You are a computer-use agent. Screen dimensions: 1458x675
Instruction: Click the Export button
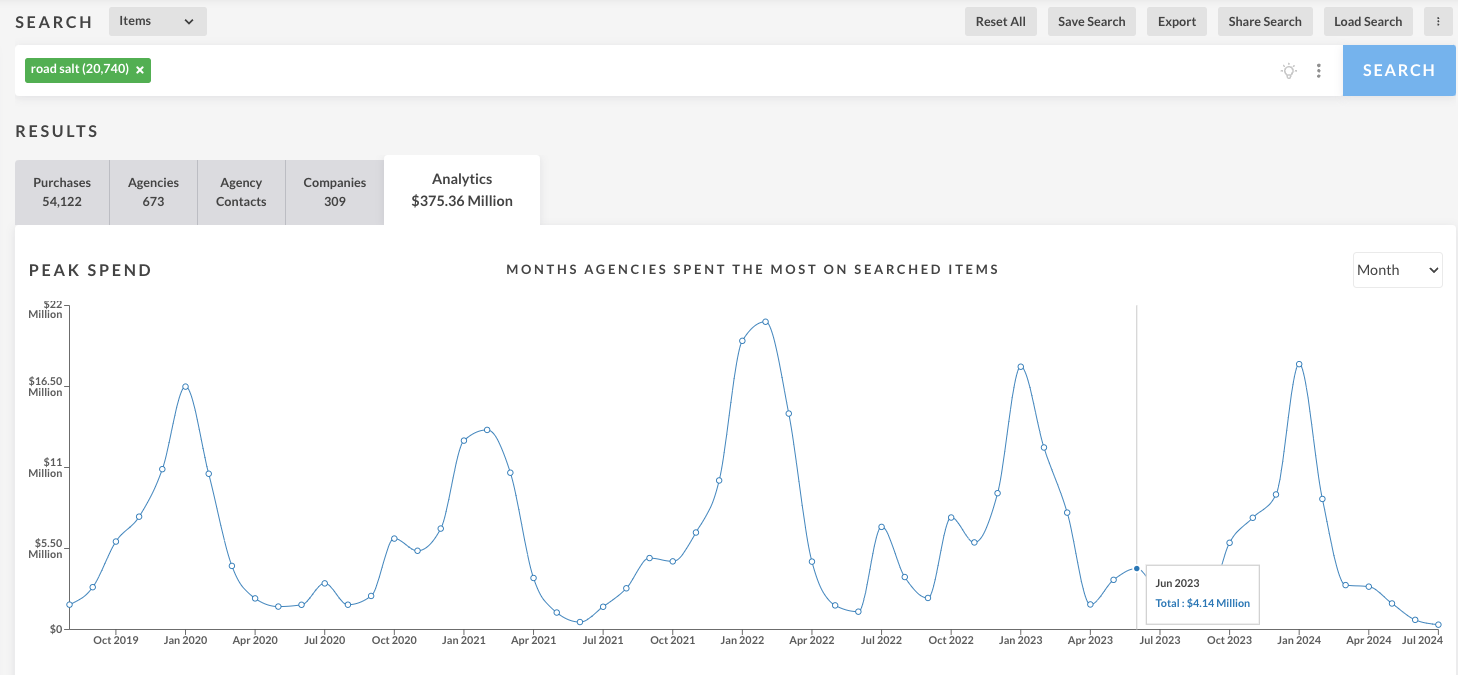(x=1177, y=21)
